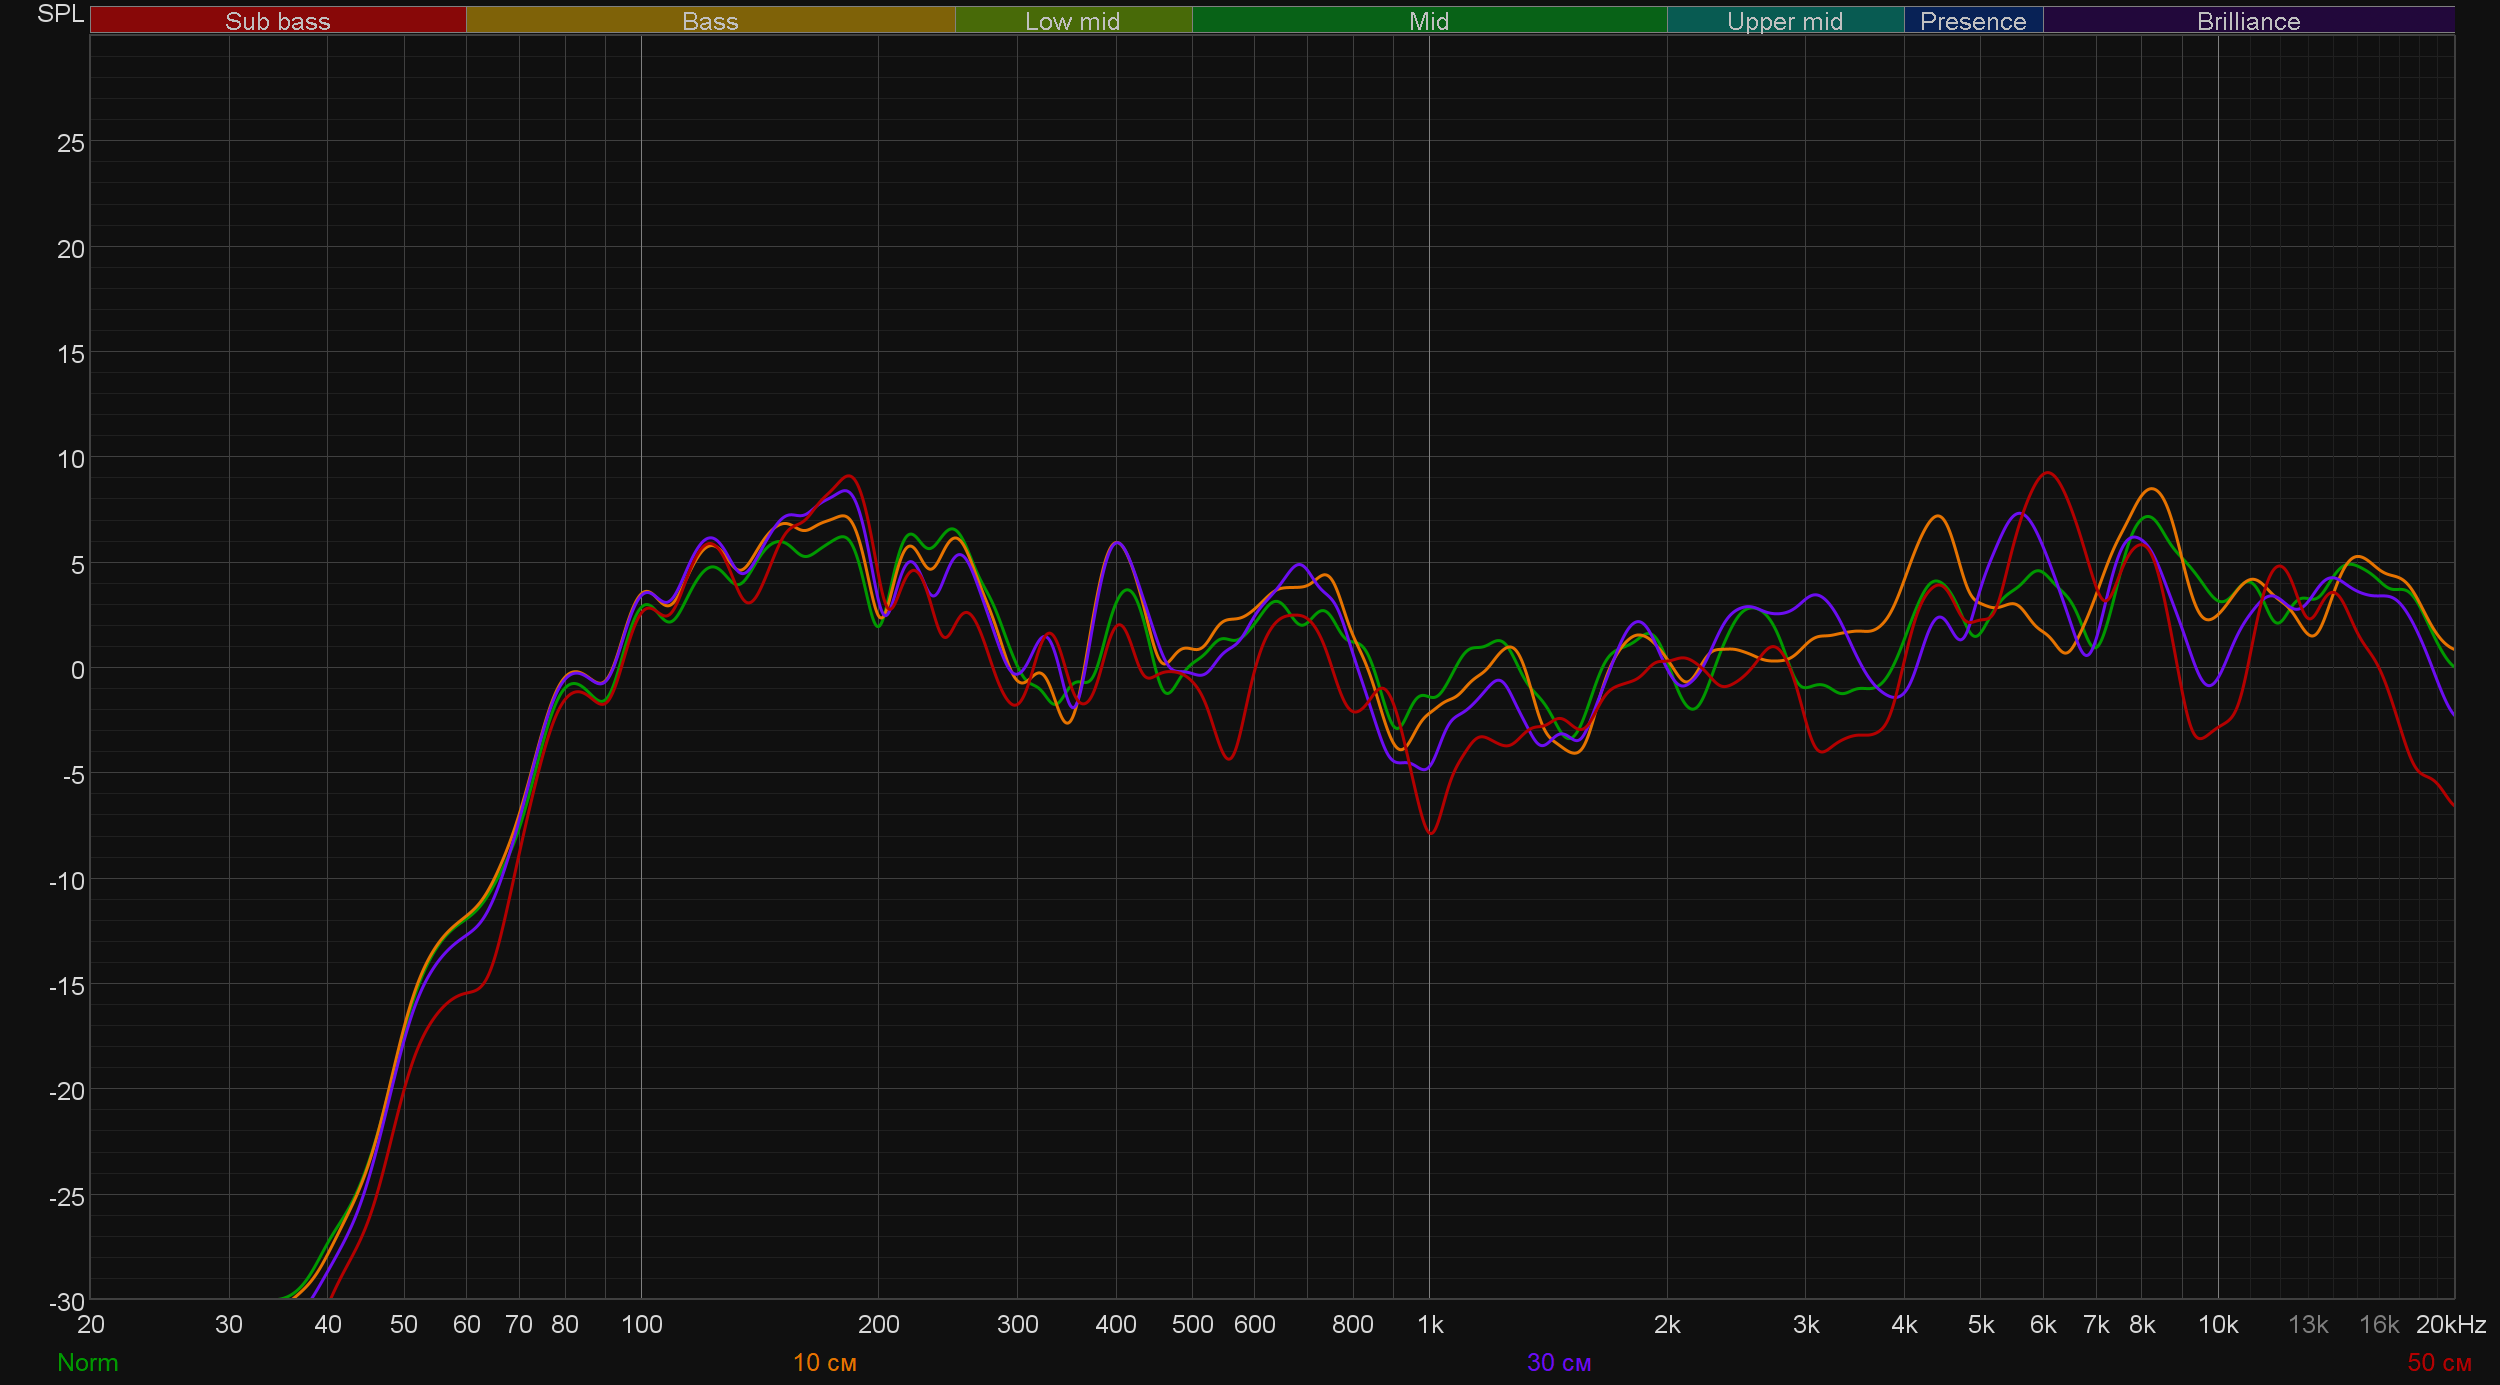Click the 10k frequency axis label
The width and height of the screenshot is (2500, 1385).
pos(2217,1324)
